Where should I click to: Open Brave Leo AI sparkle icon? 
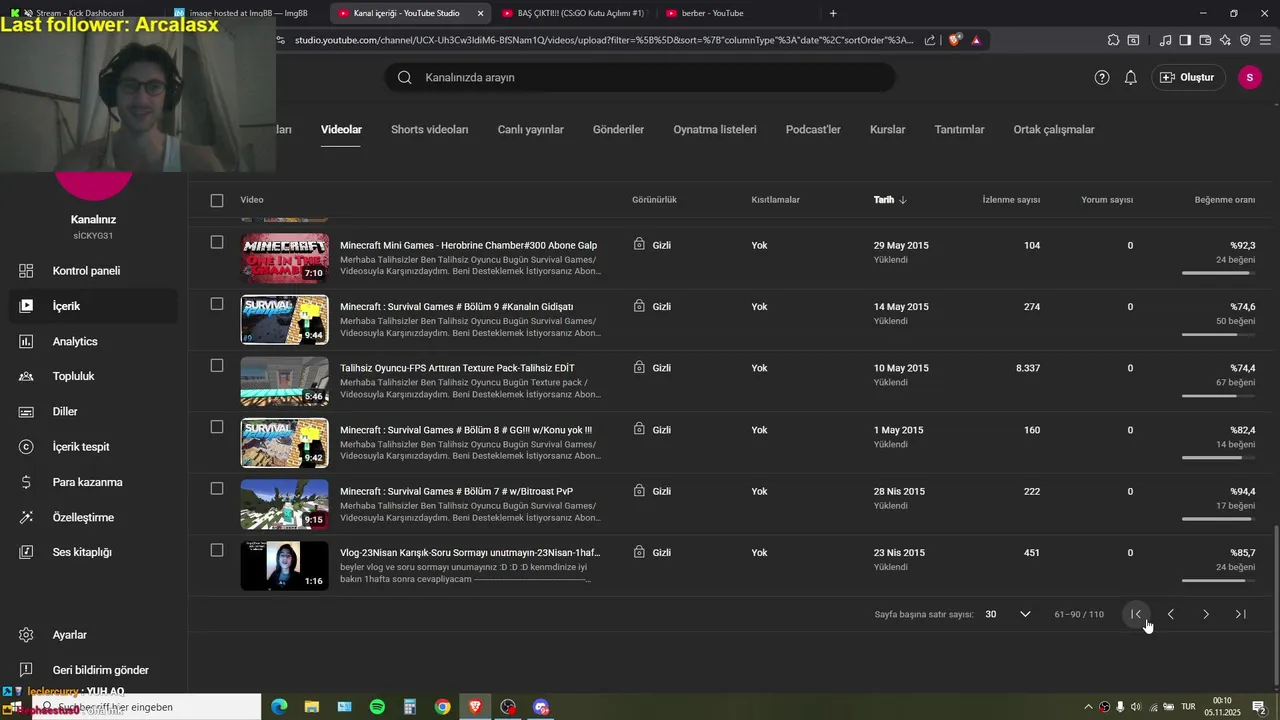point(1225,40)
